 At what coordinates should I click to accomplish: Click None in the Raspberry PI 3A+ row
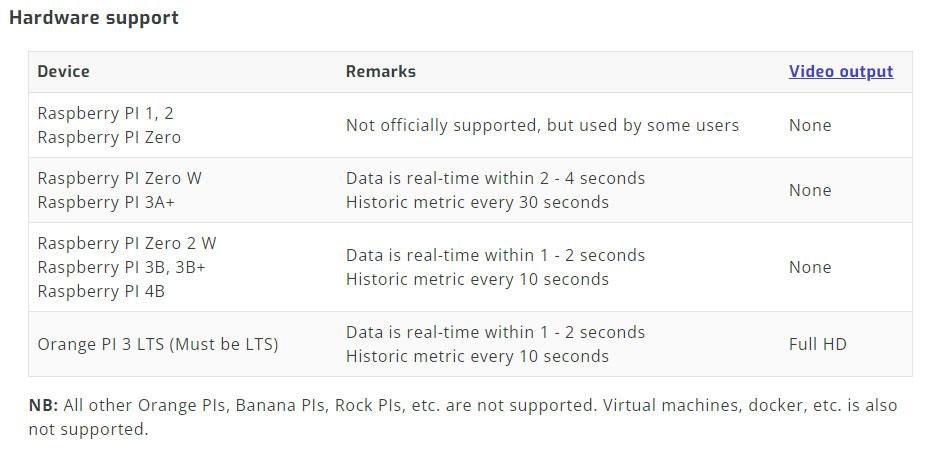tap(809, 190)
